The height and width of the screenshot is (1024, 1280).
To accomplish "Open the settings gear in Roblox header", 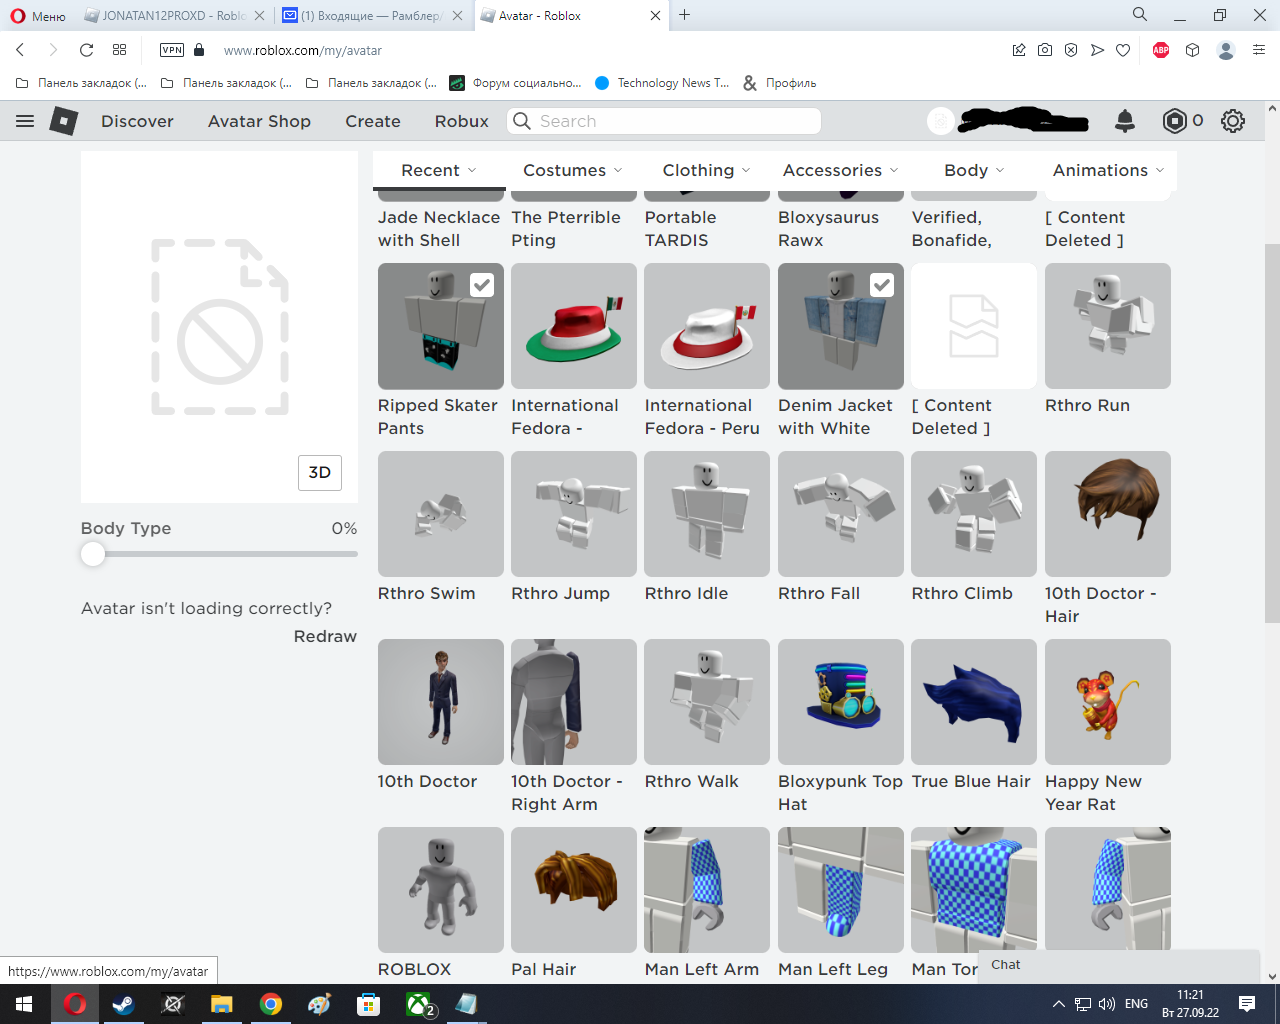I will 1233,121.
